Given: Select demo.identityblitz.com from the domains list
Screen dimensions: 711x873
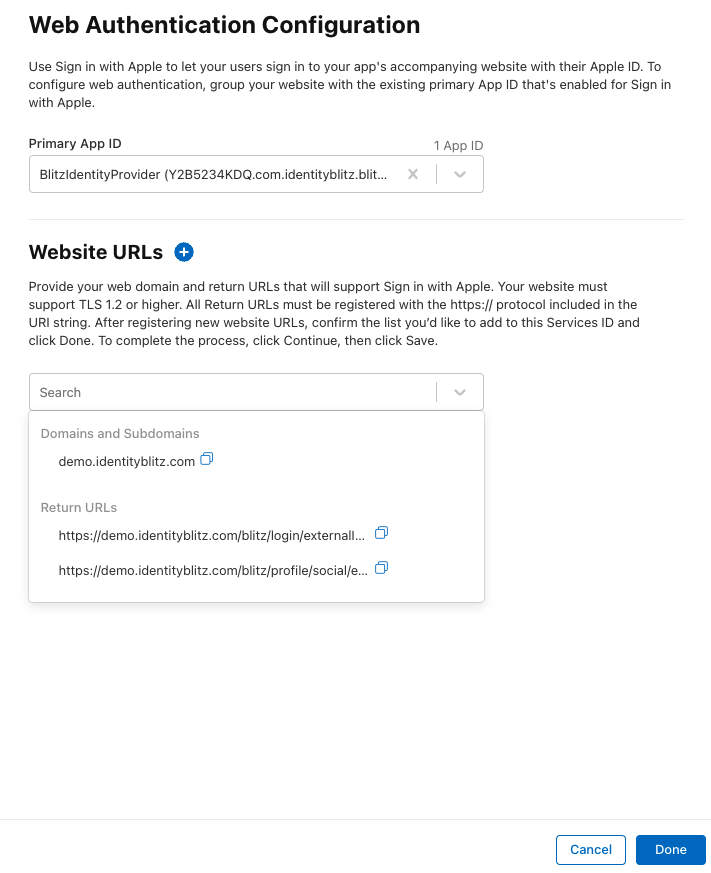Looking at the screenshot, I should tap(127, 462).
